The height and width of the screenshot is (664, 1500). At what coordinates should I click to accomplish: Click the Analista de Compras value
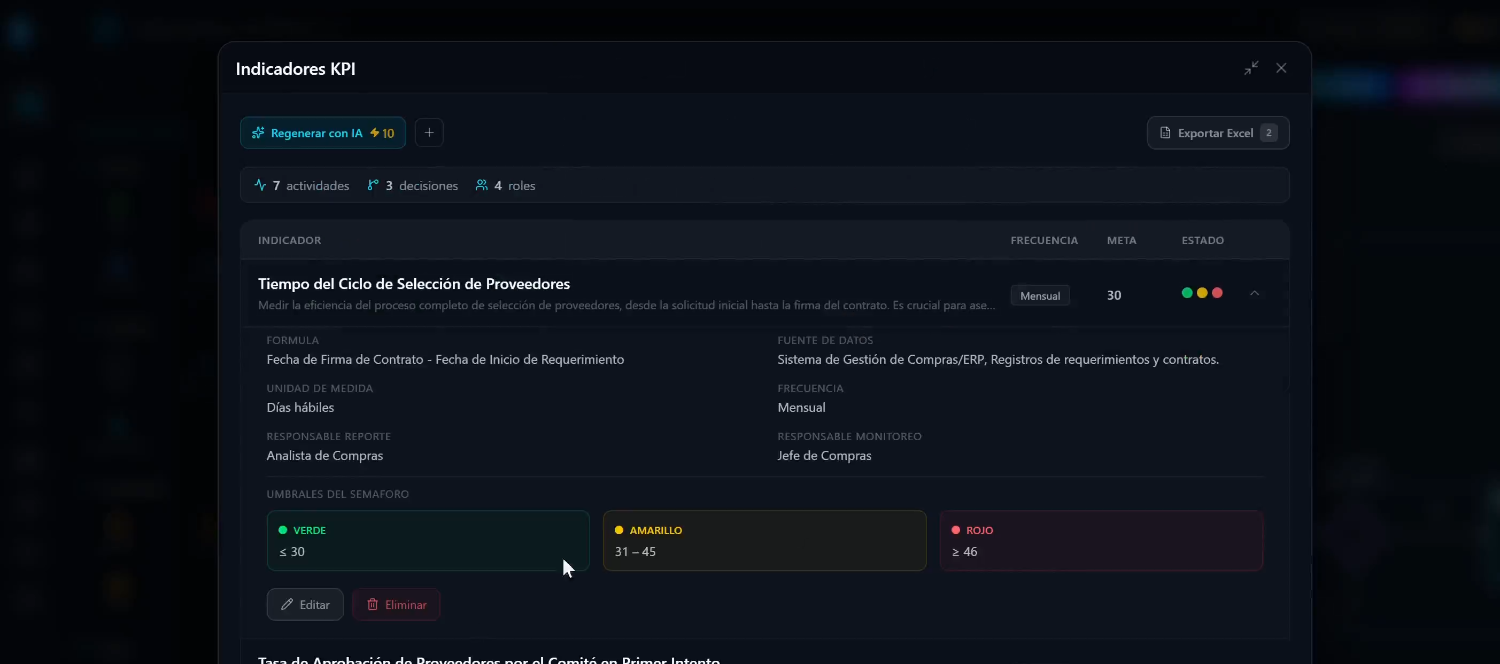tap(325, 455)
